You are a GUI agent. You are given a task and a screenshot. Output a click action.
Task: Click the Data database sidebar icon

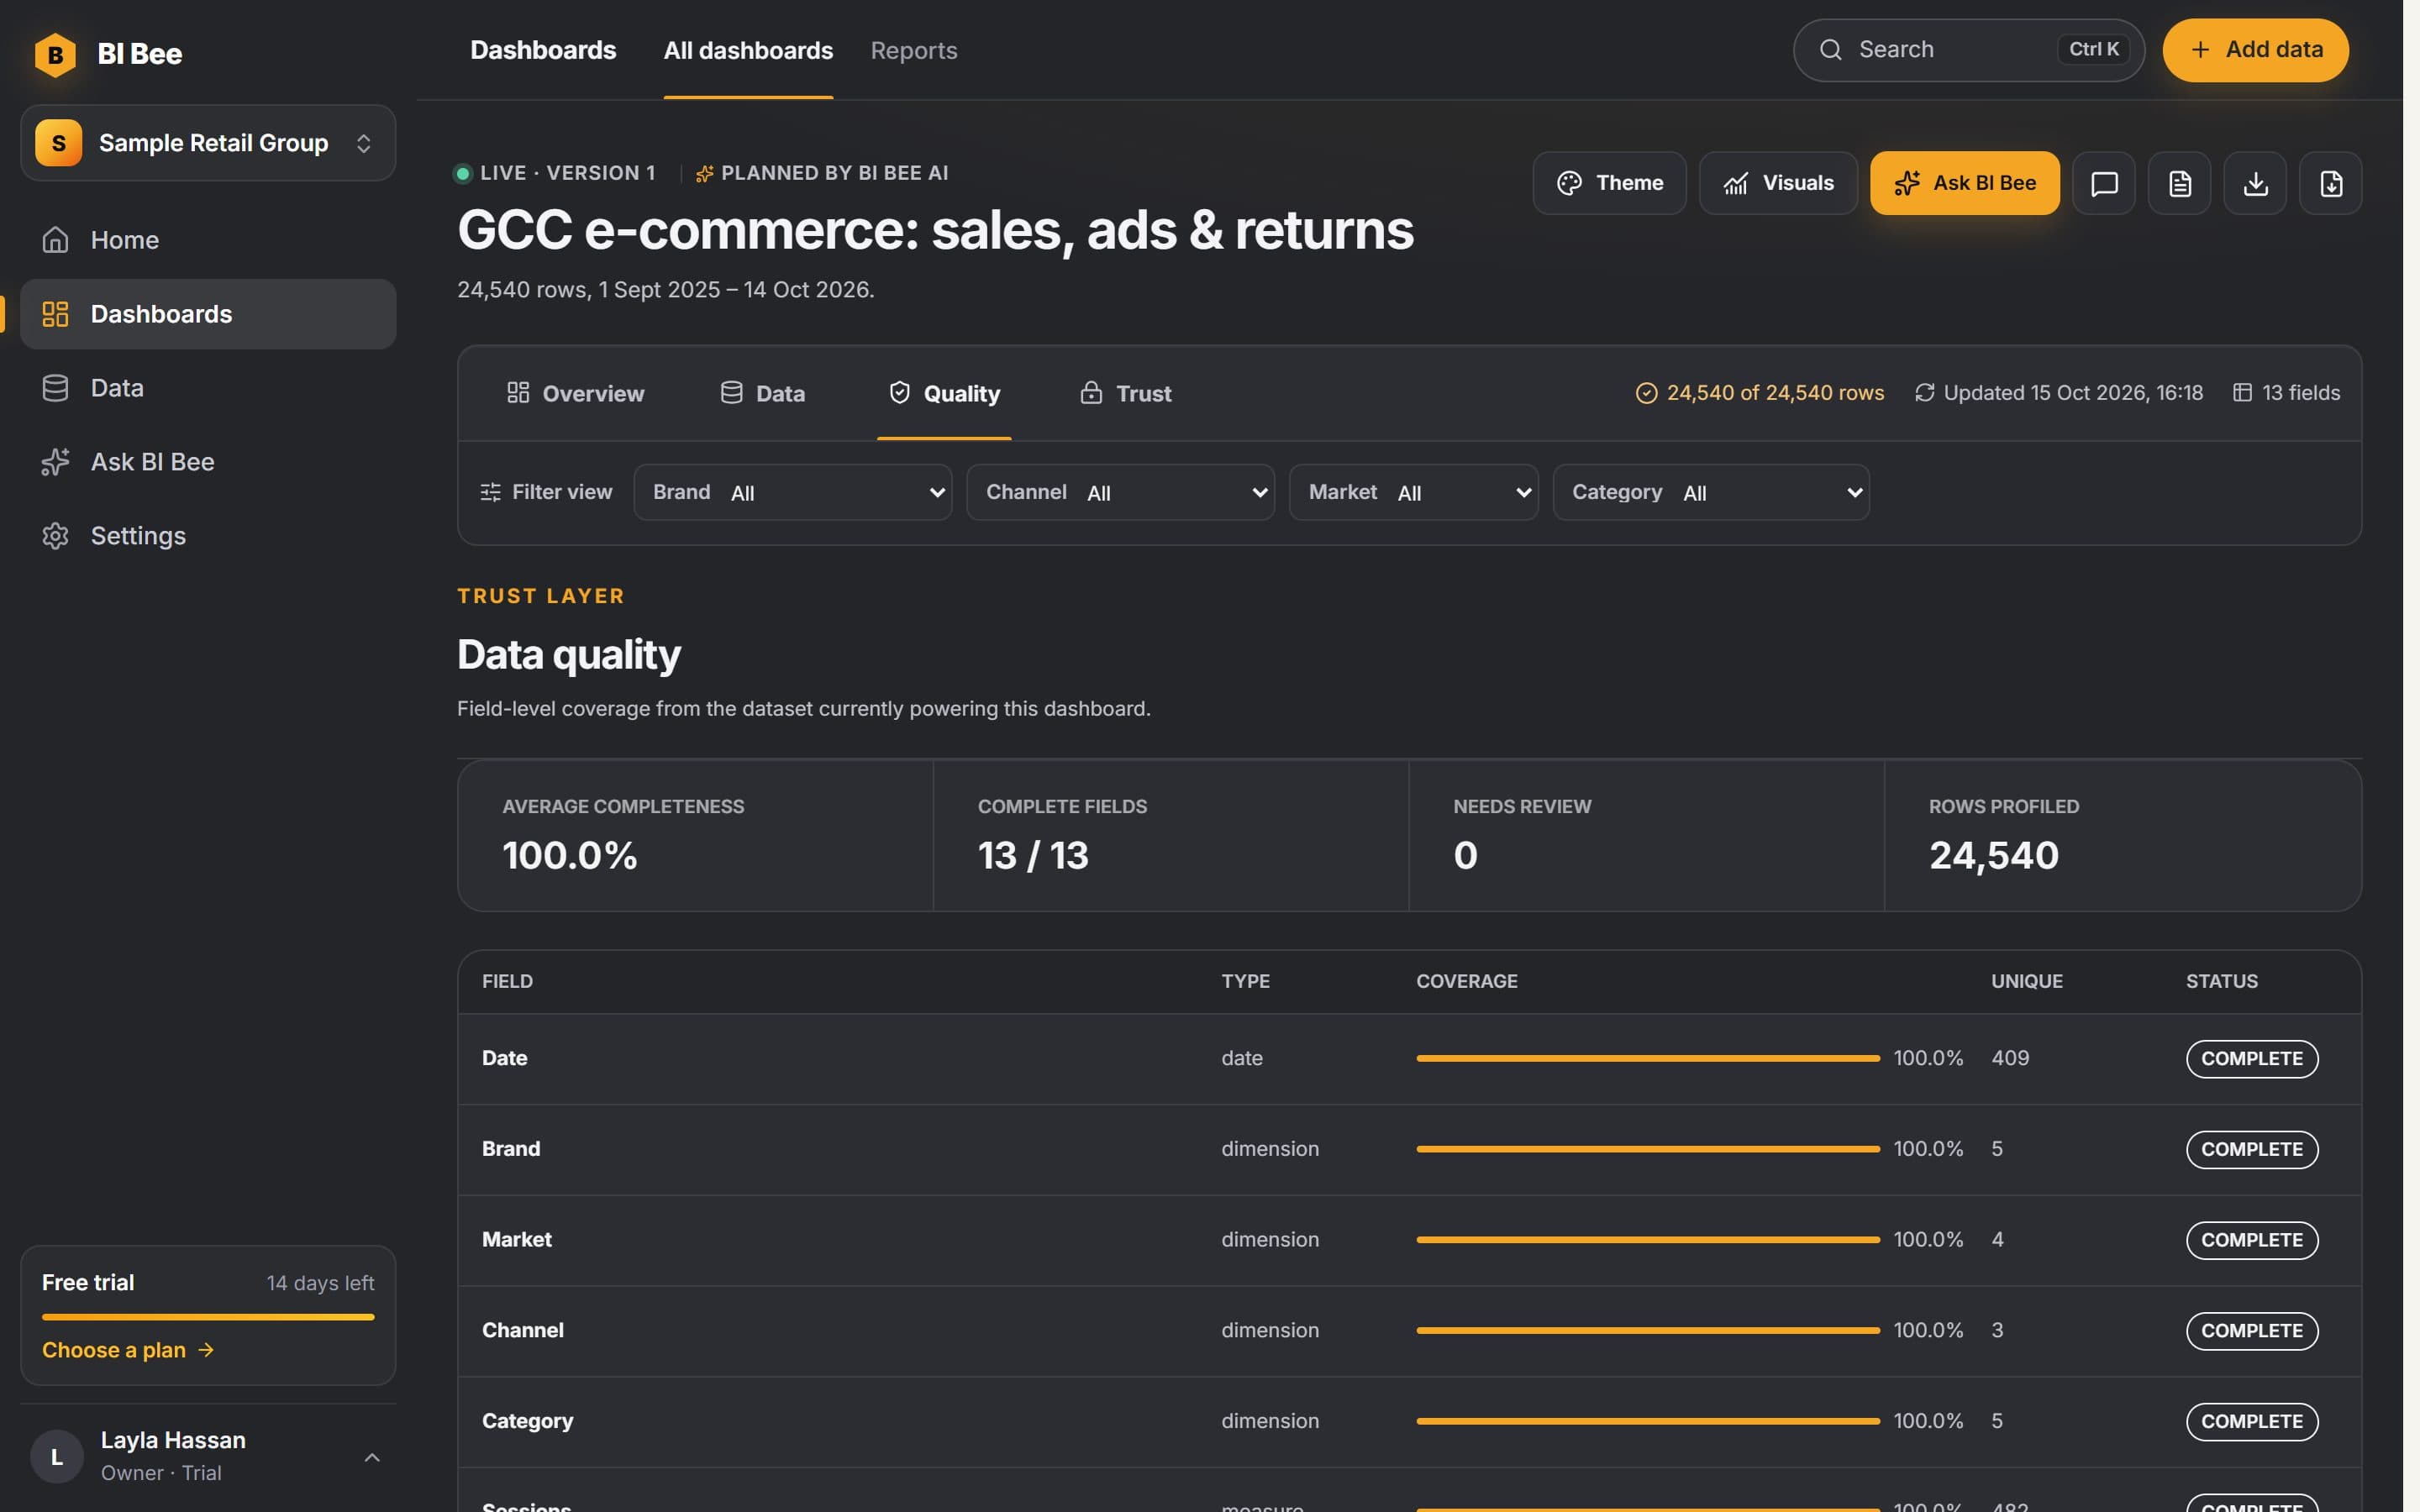coord(55,388)
